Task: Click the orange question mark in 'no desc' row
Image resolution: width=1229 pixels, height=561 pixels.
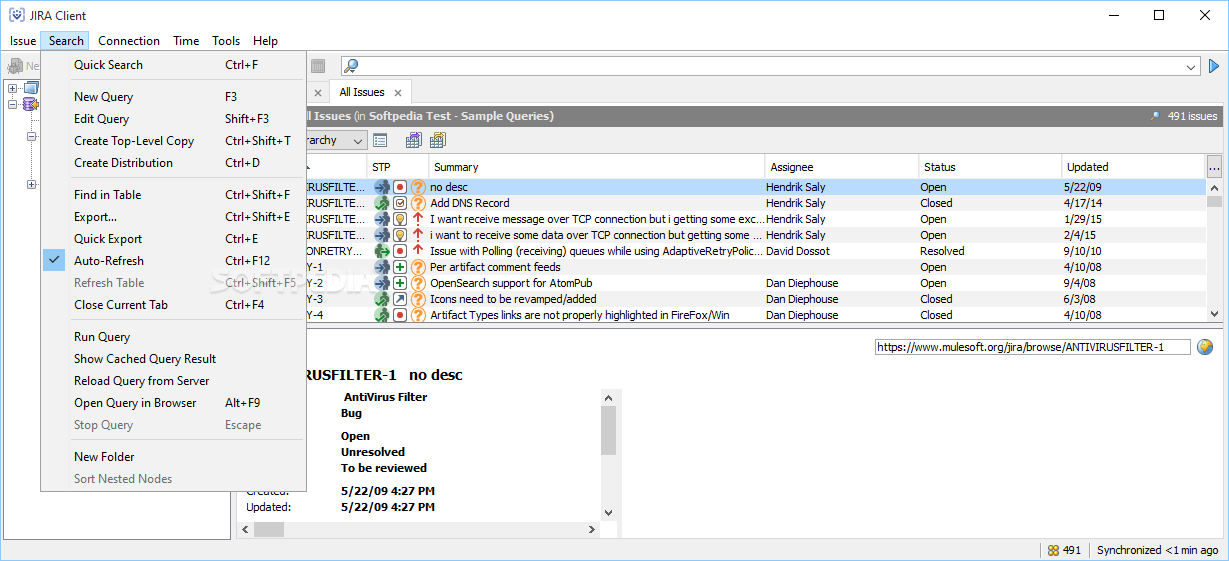Action: (418, 187)
